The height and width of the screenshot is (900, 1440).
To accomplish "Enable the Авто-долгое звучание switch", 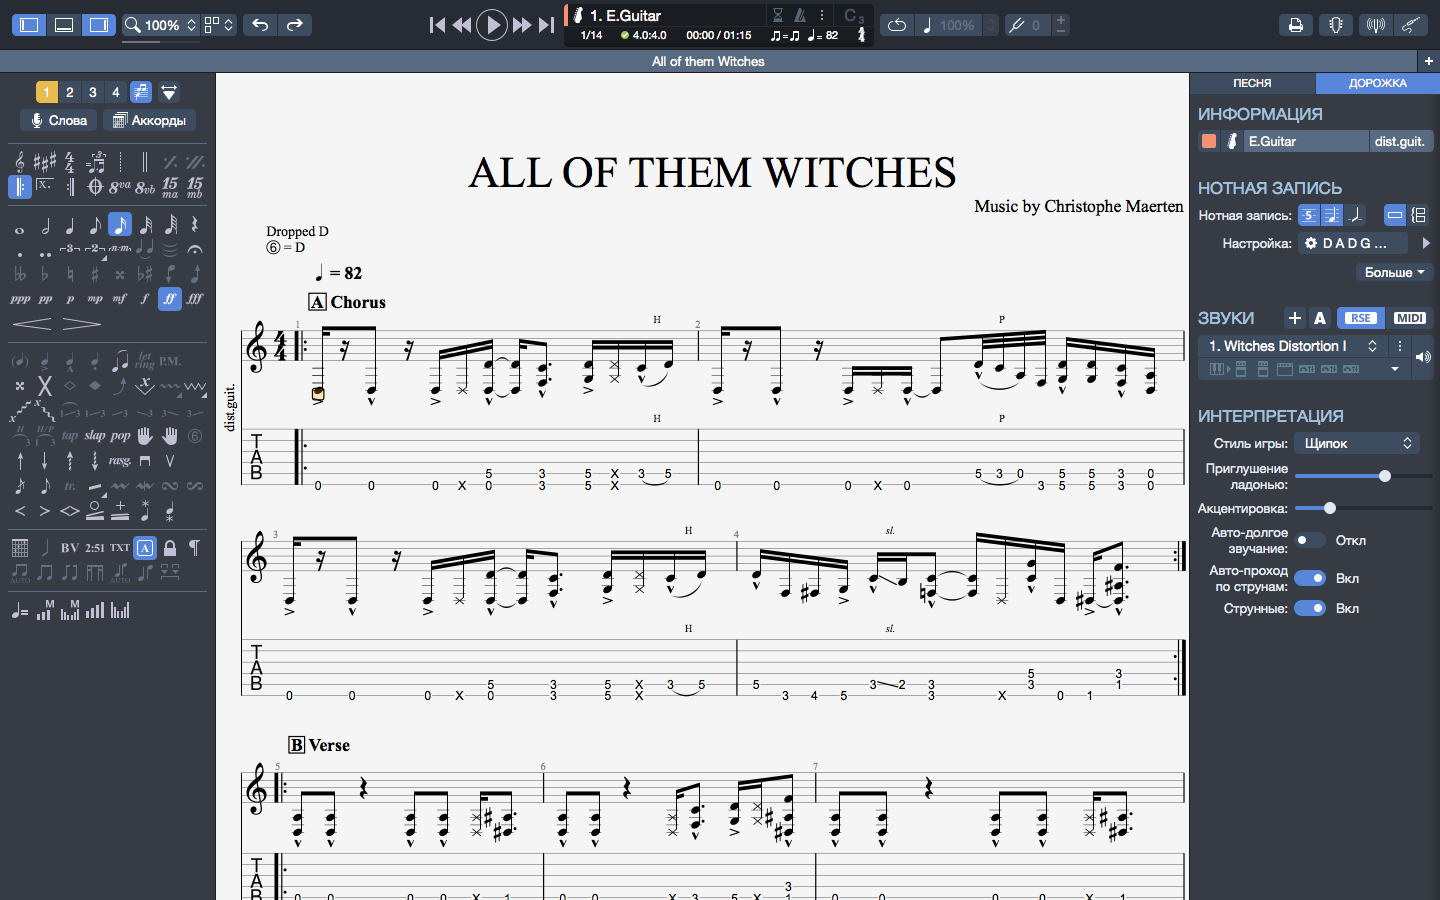I will click(1309, 540).
